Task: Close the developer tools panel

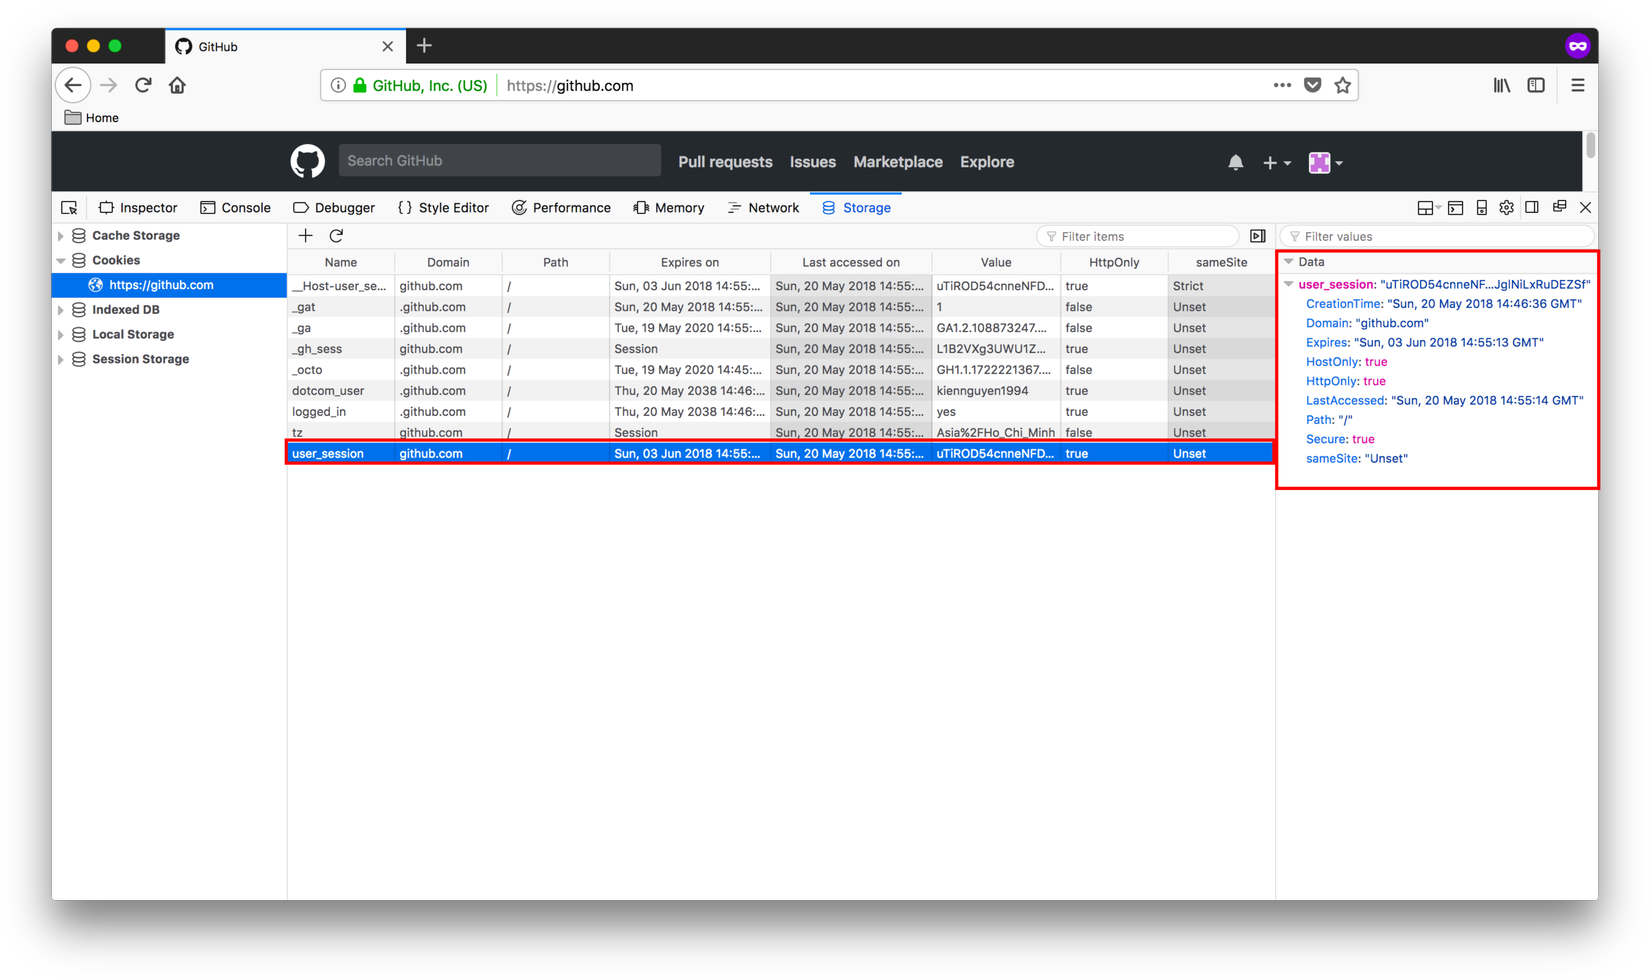Action: pyautogui.click(x=1585, y=208)
